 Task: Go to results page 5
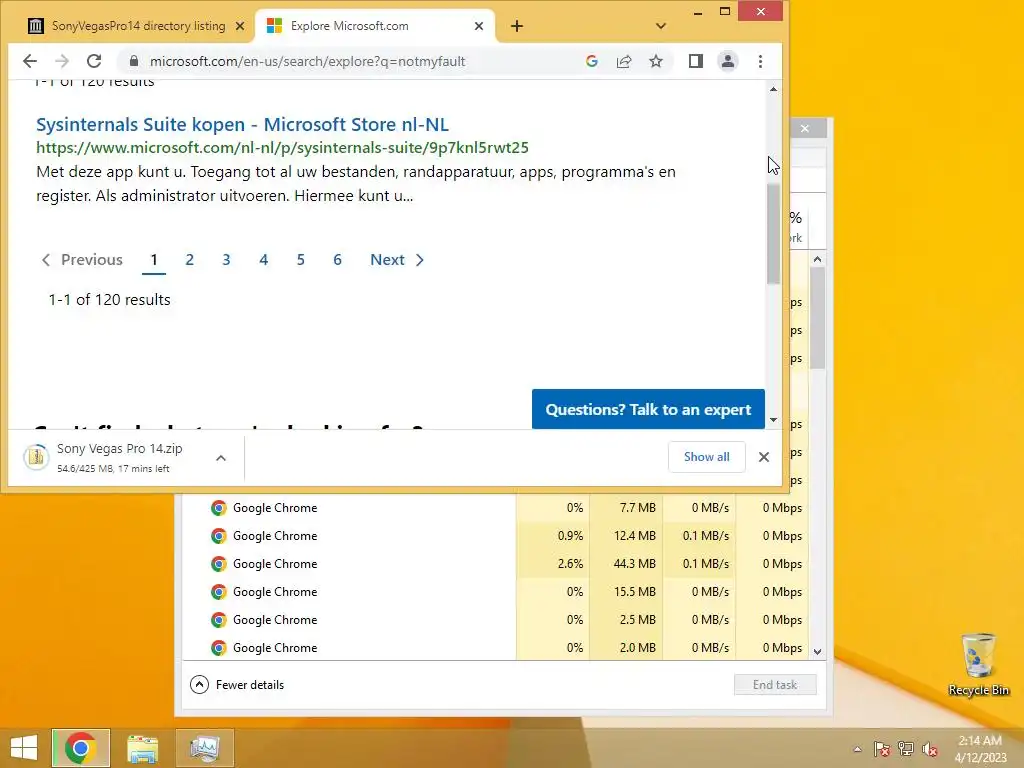coord(300,260)
